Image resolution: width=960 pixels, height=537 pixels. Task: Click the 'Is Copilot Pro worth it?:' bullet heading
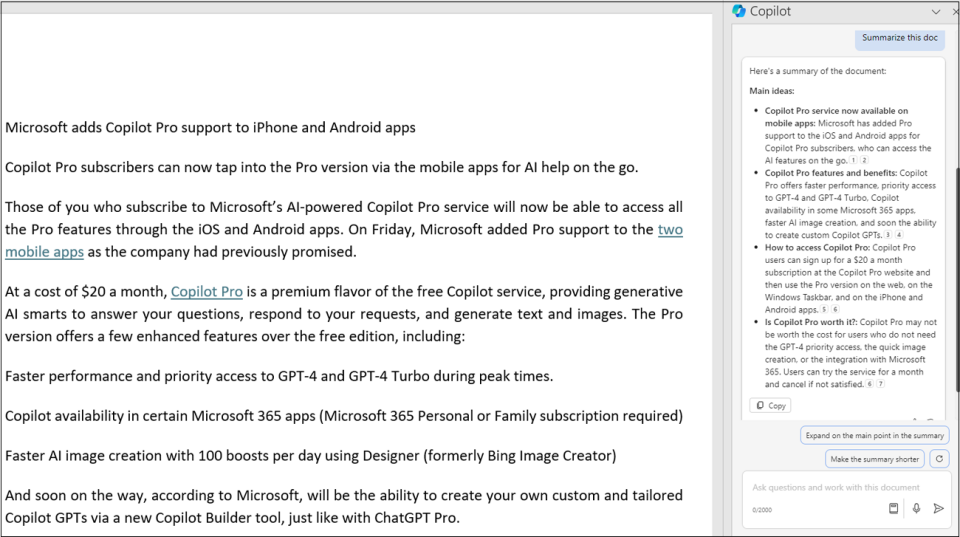pos(811,322)
